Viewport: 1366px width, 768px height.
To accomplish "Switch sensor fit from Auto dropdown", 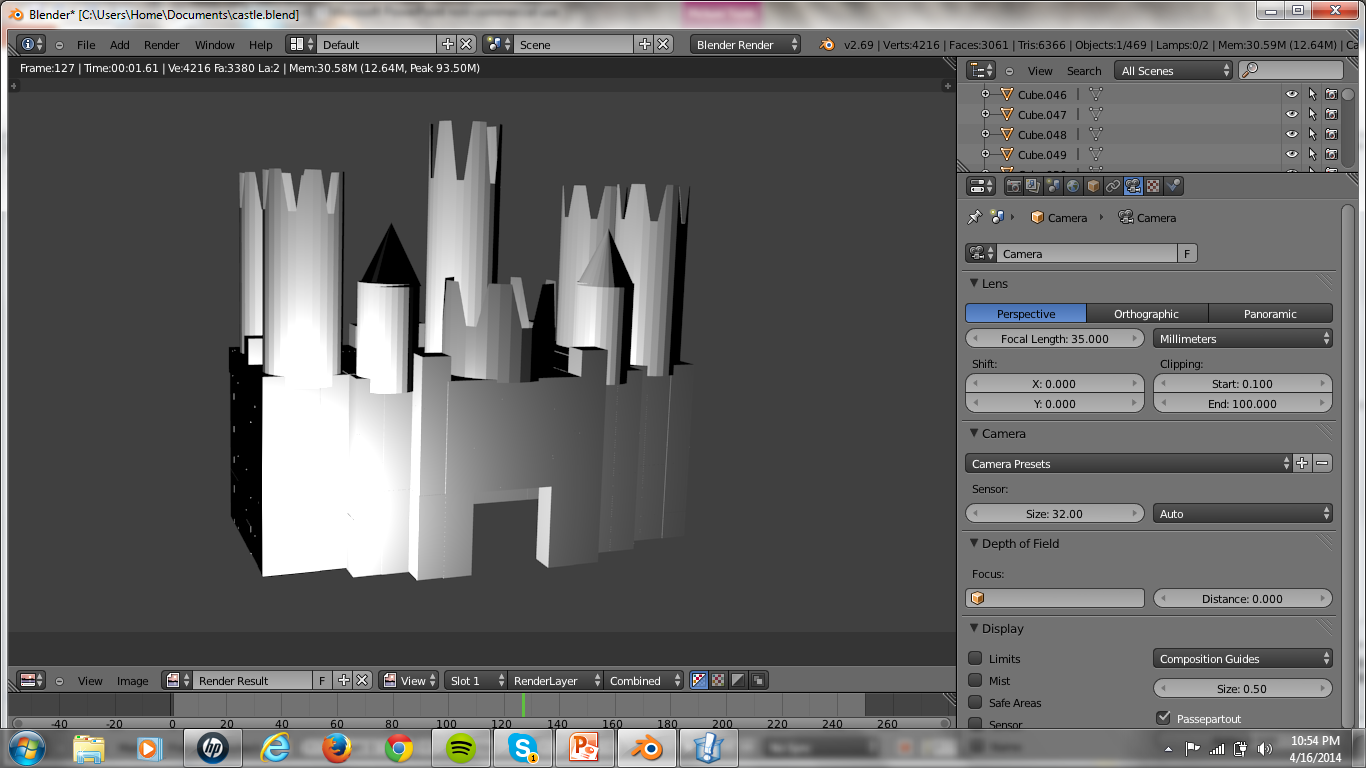I will click(x=1242, y=512).
